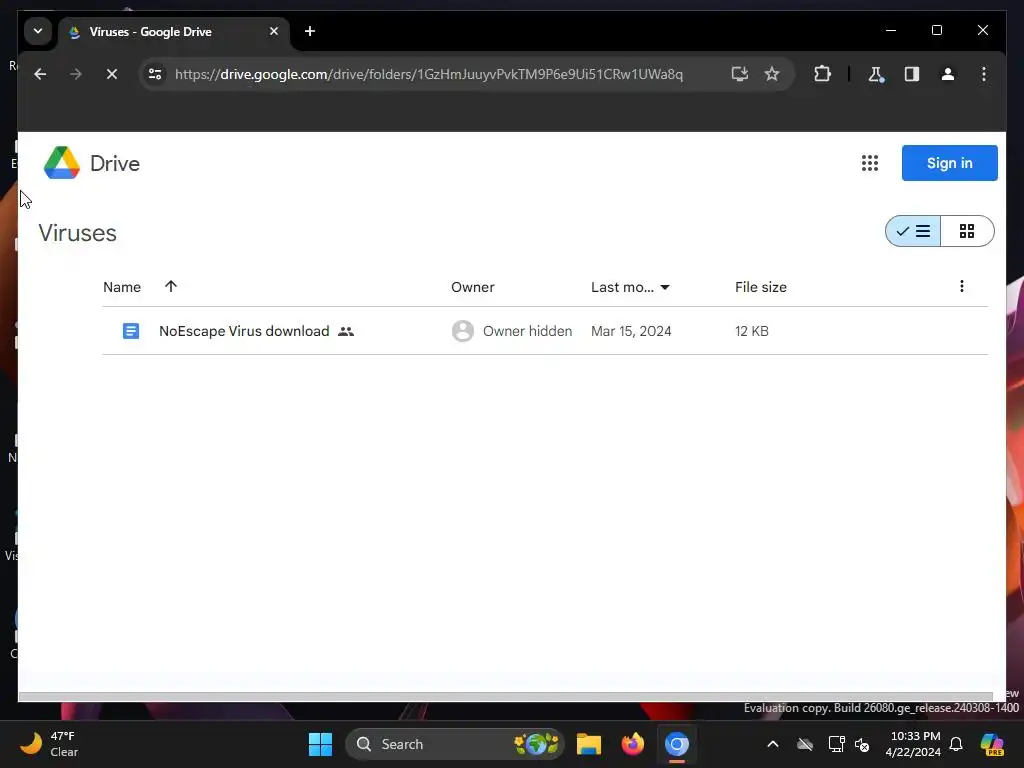Minimize the Chrome window
1024x768 pixels.
coord(891,30)
